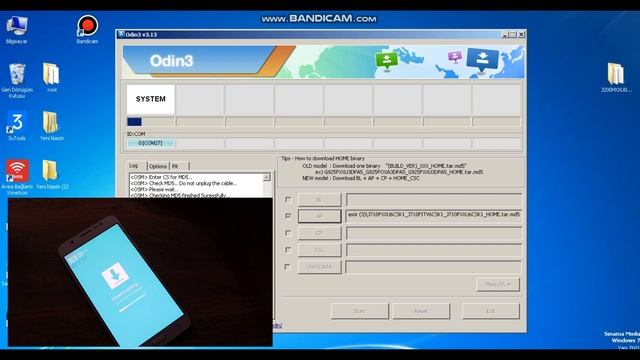Toggle the CP file checkbox

288,233
